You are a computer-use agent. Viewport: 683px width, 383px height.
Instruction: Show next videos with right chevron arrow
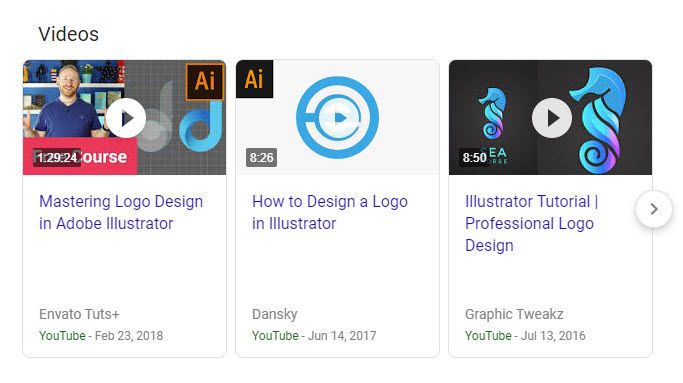tap(654, 209)
